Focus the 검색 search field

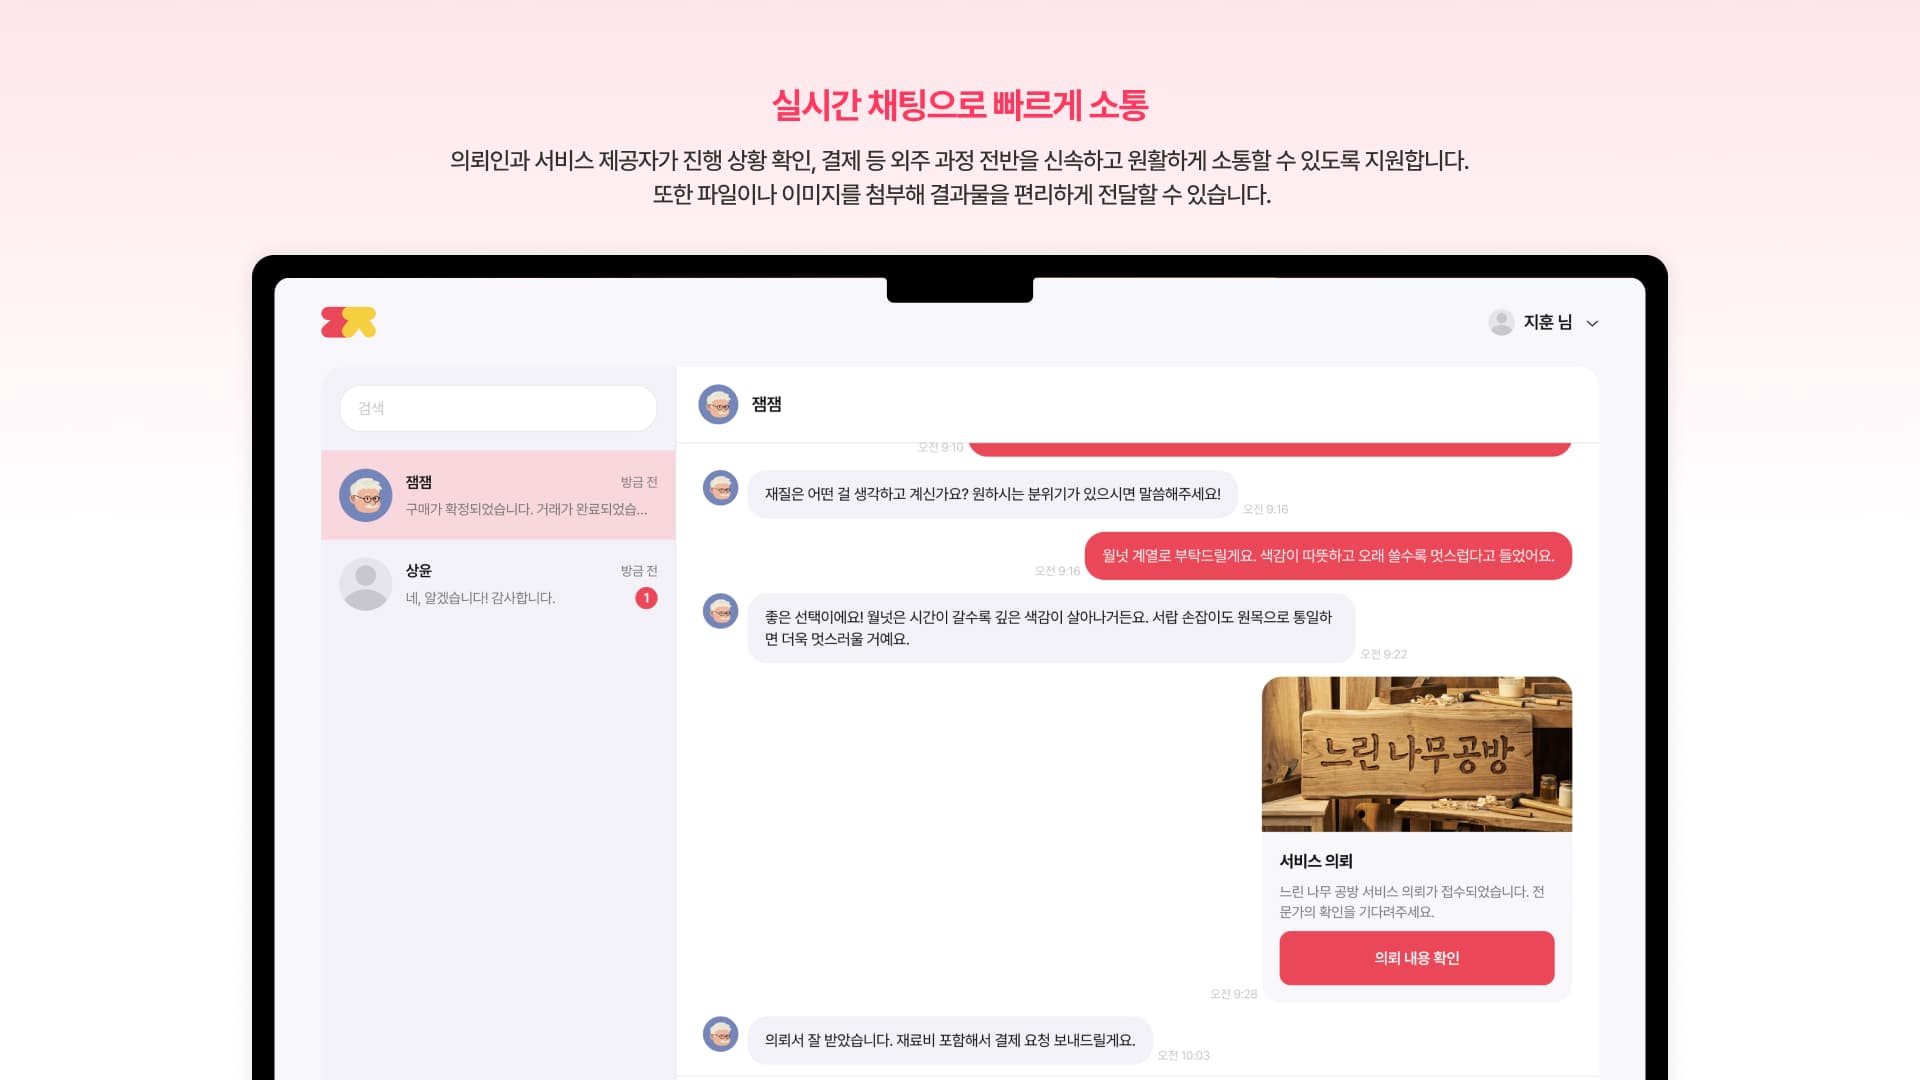pyautogui.click(x=498, y=408)
